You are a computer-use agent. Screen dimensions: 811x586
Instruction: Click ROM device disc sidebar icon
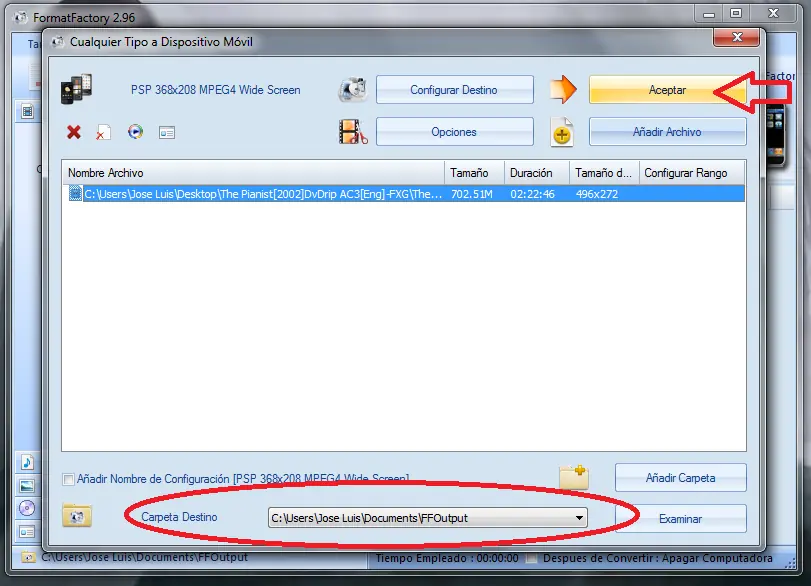(x=27, y=508)
